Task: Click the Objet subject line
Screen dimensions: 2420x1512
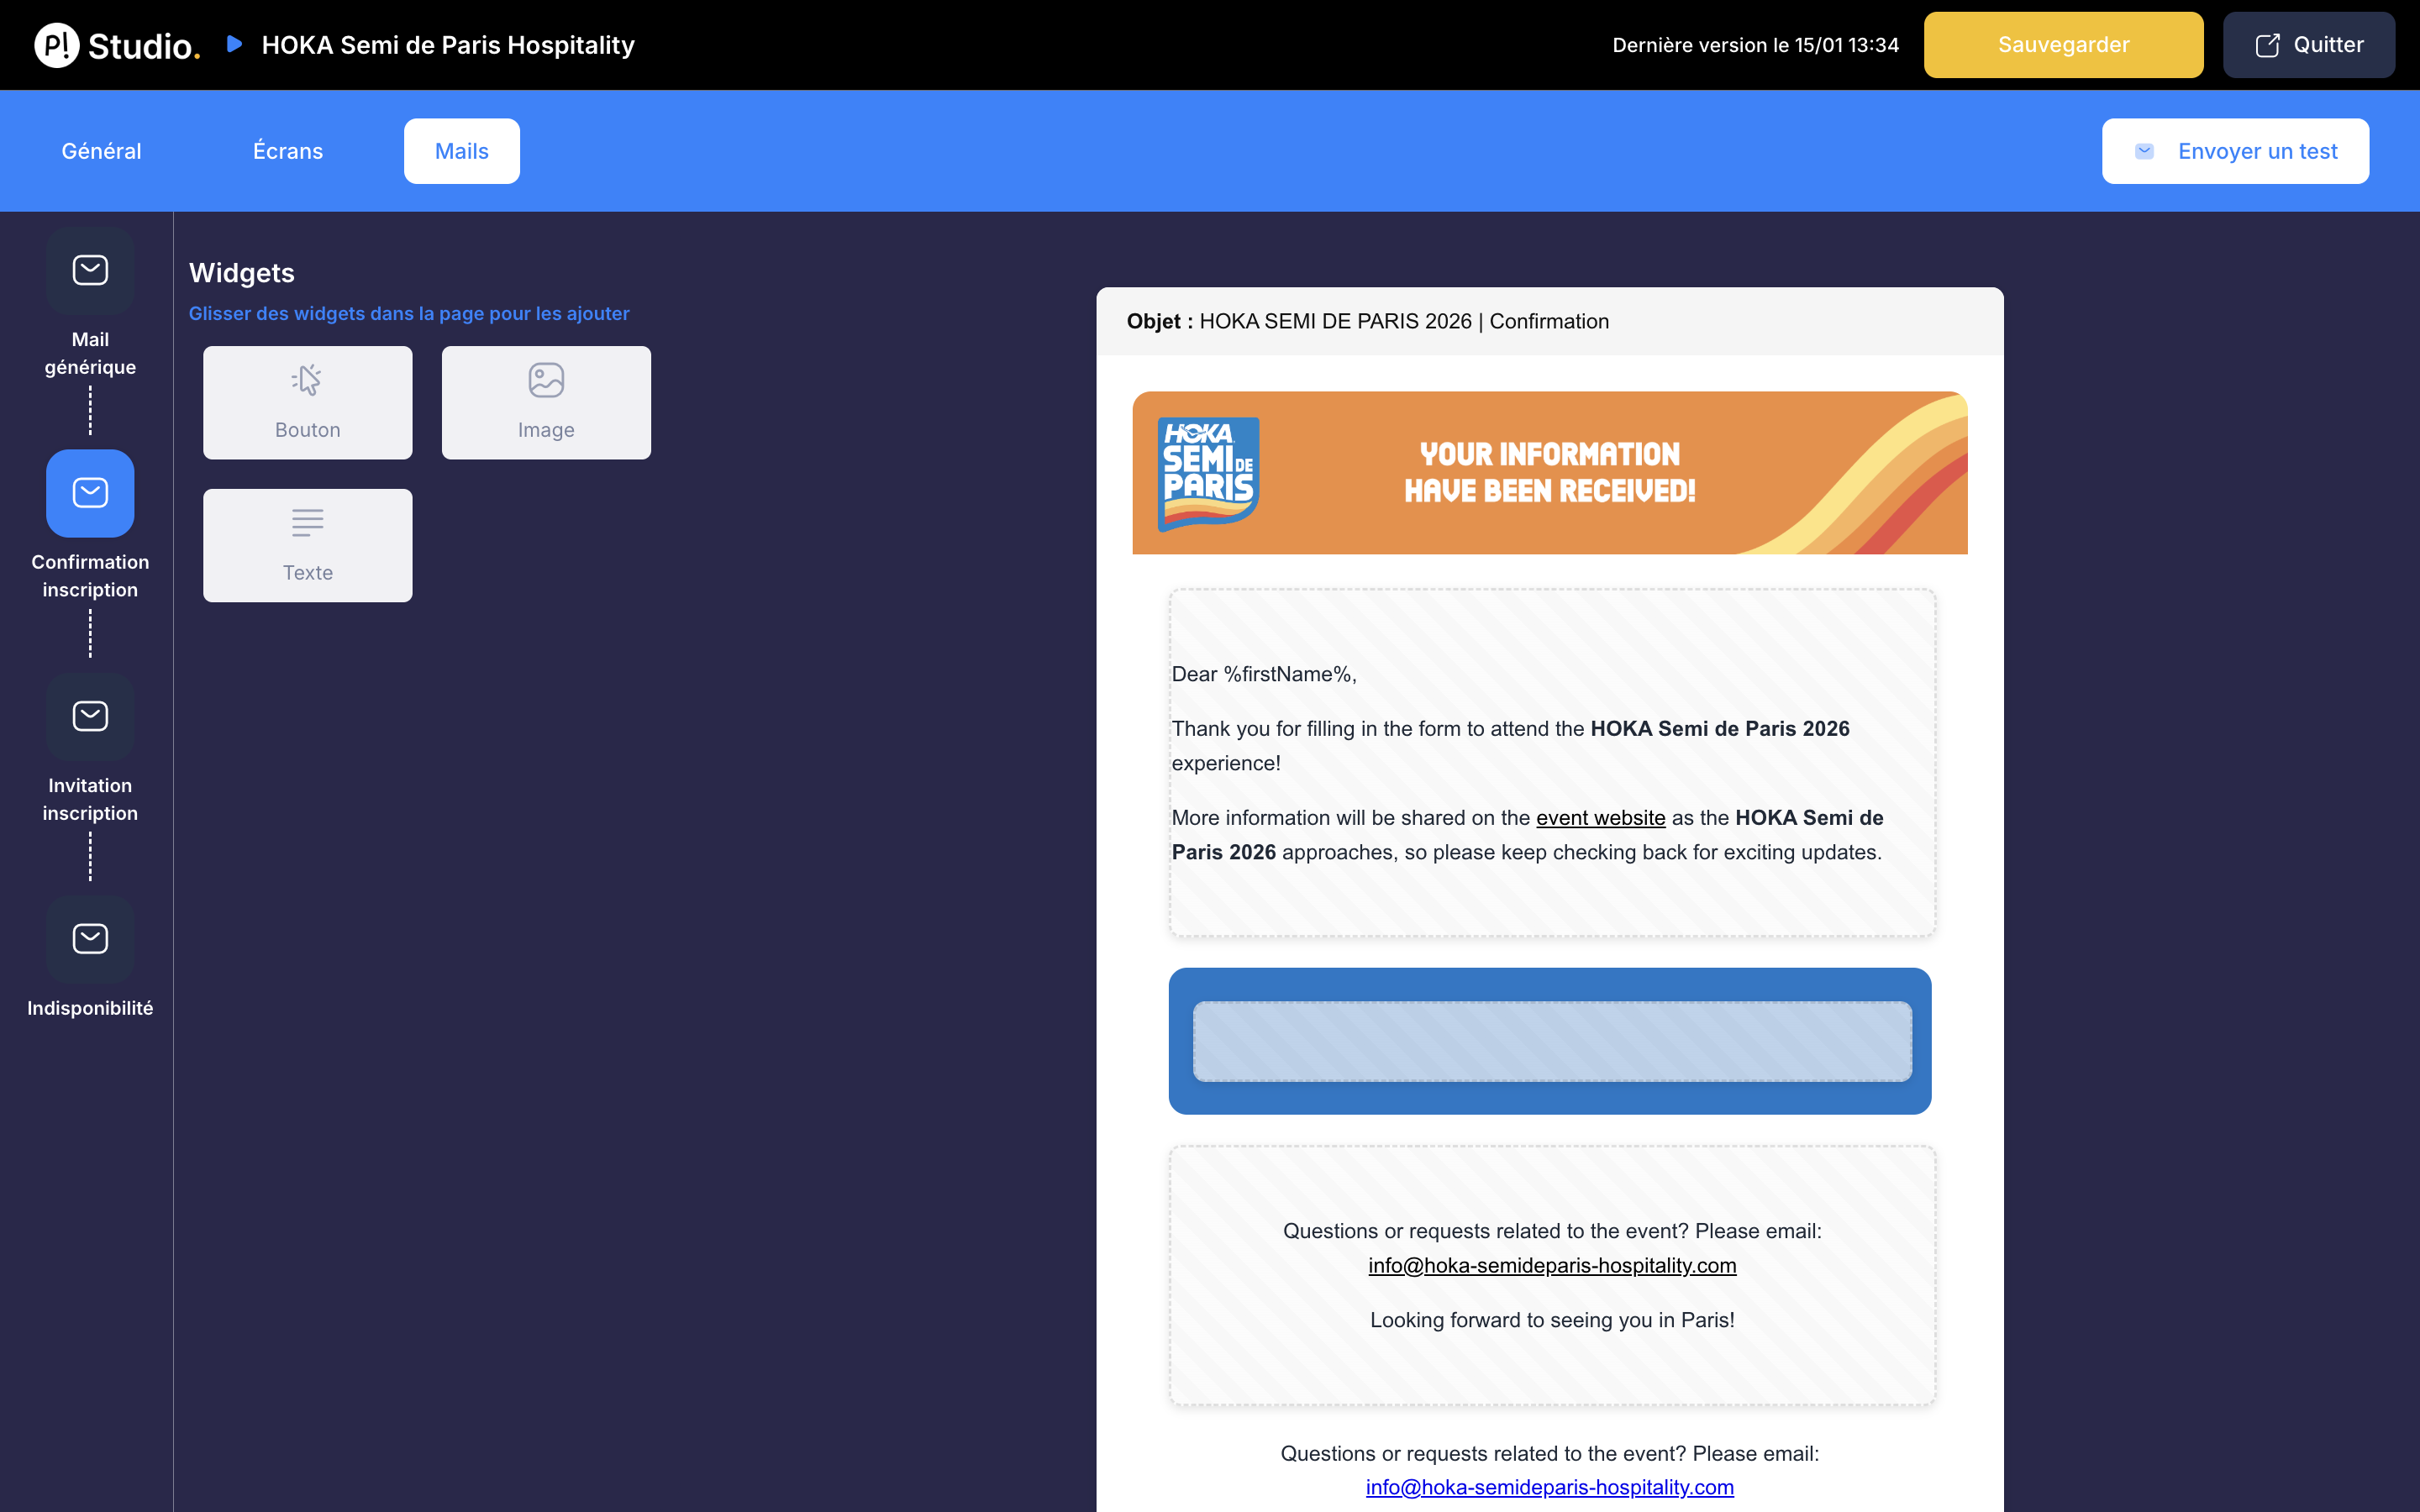Action: point(1550,321)
